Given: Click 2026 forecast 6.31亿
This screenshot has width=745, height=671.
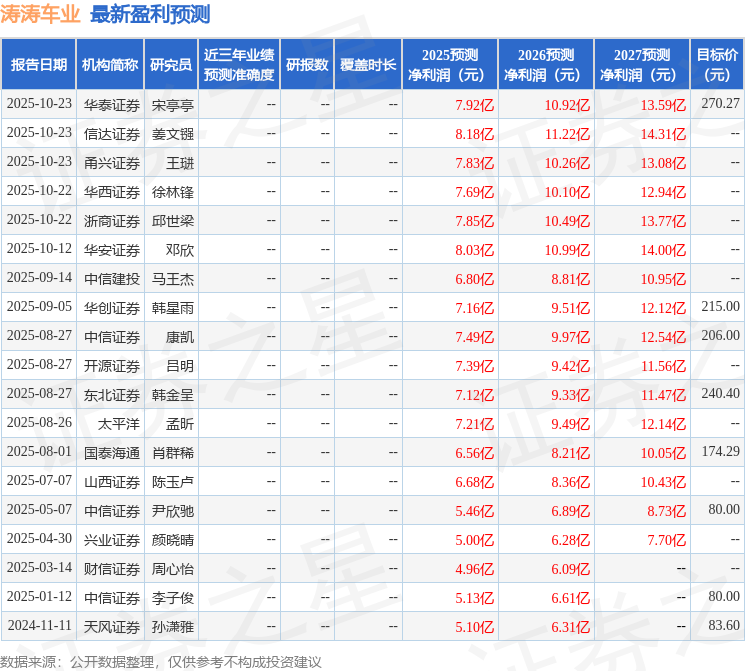Looking at the screenshot, I should click(570, 627).
